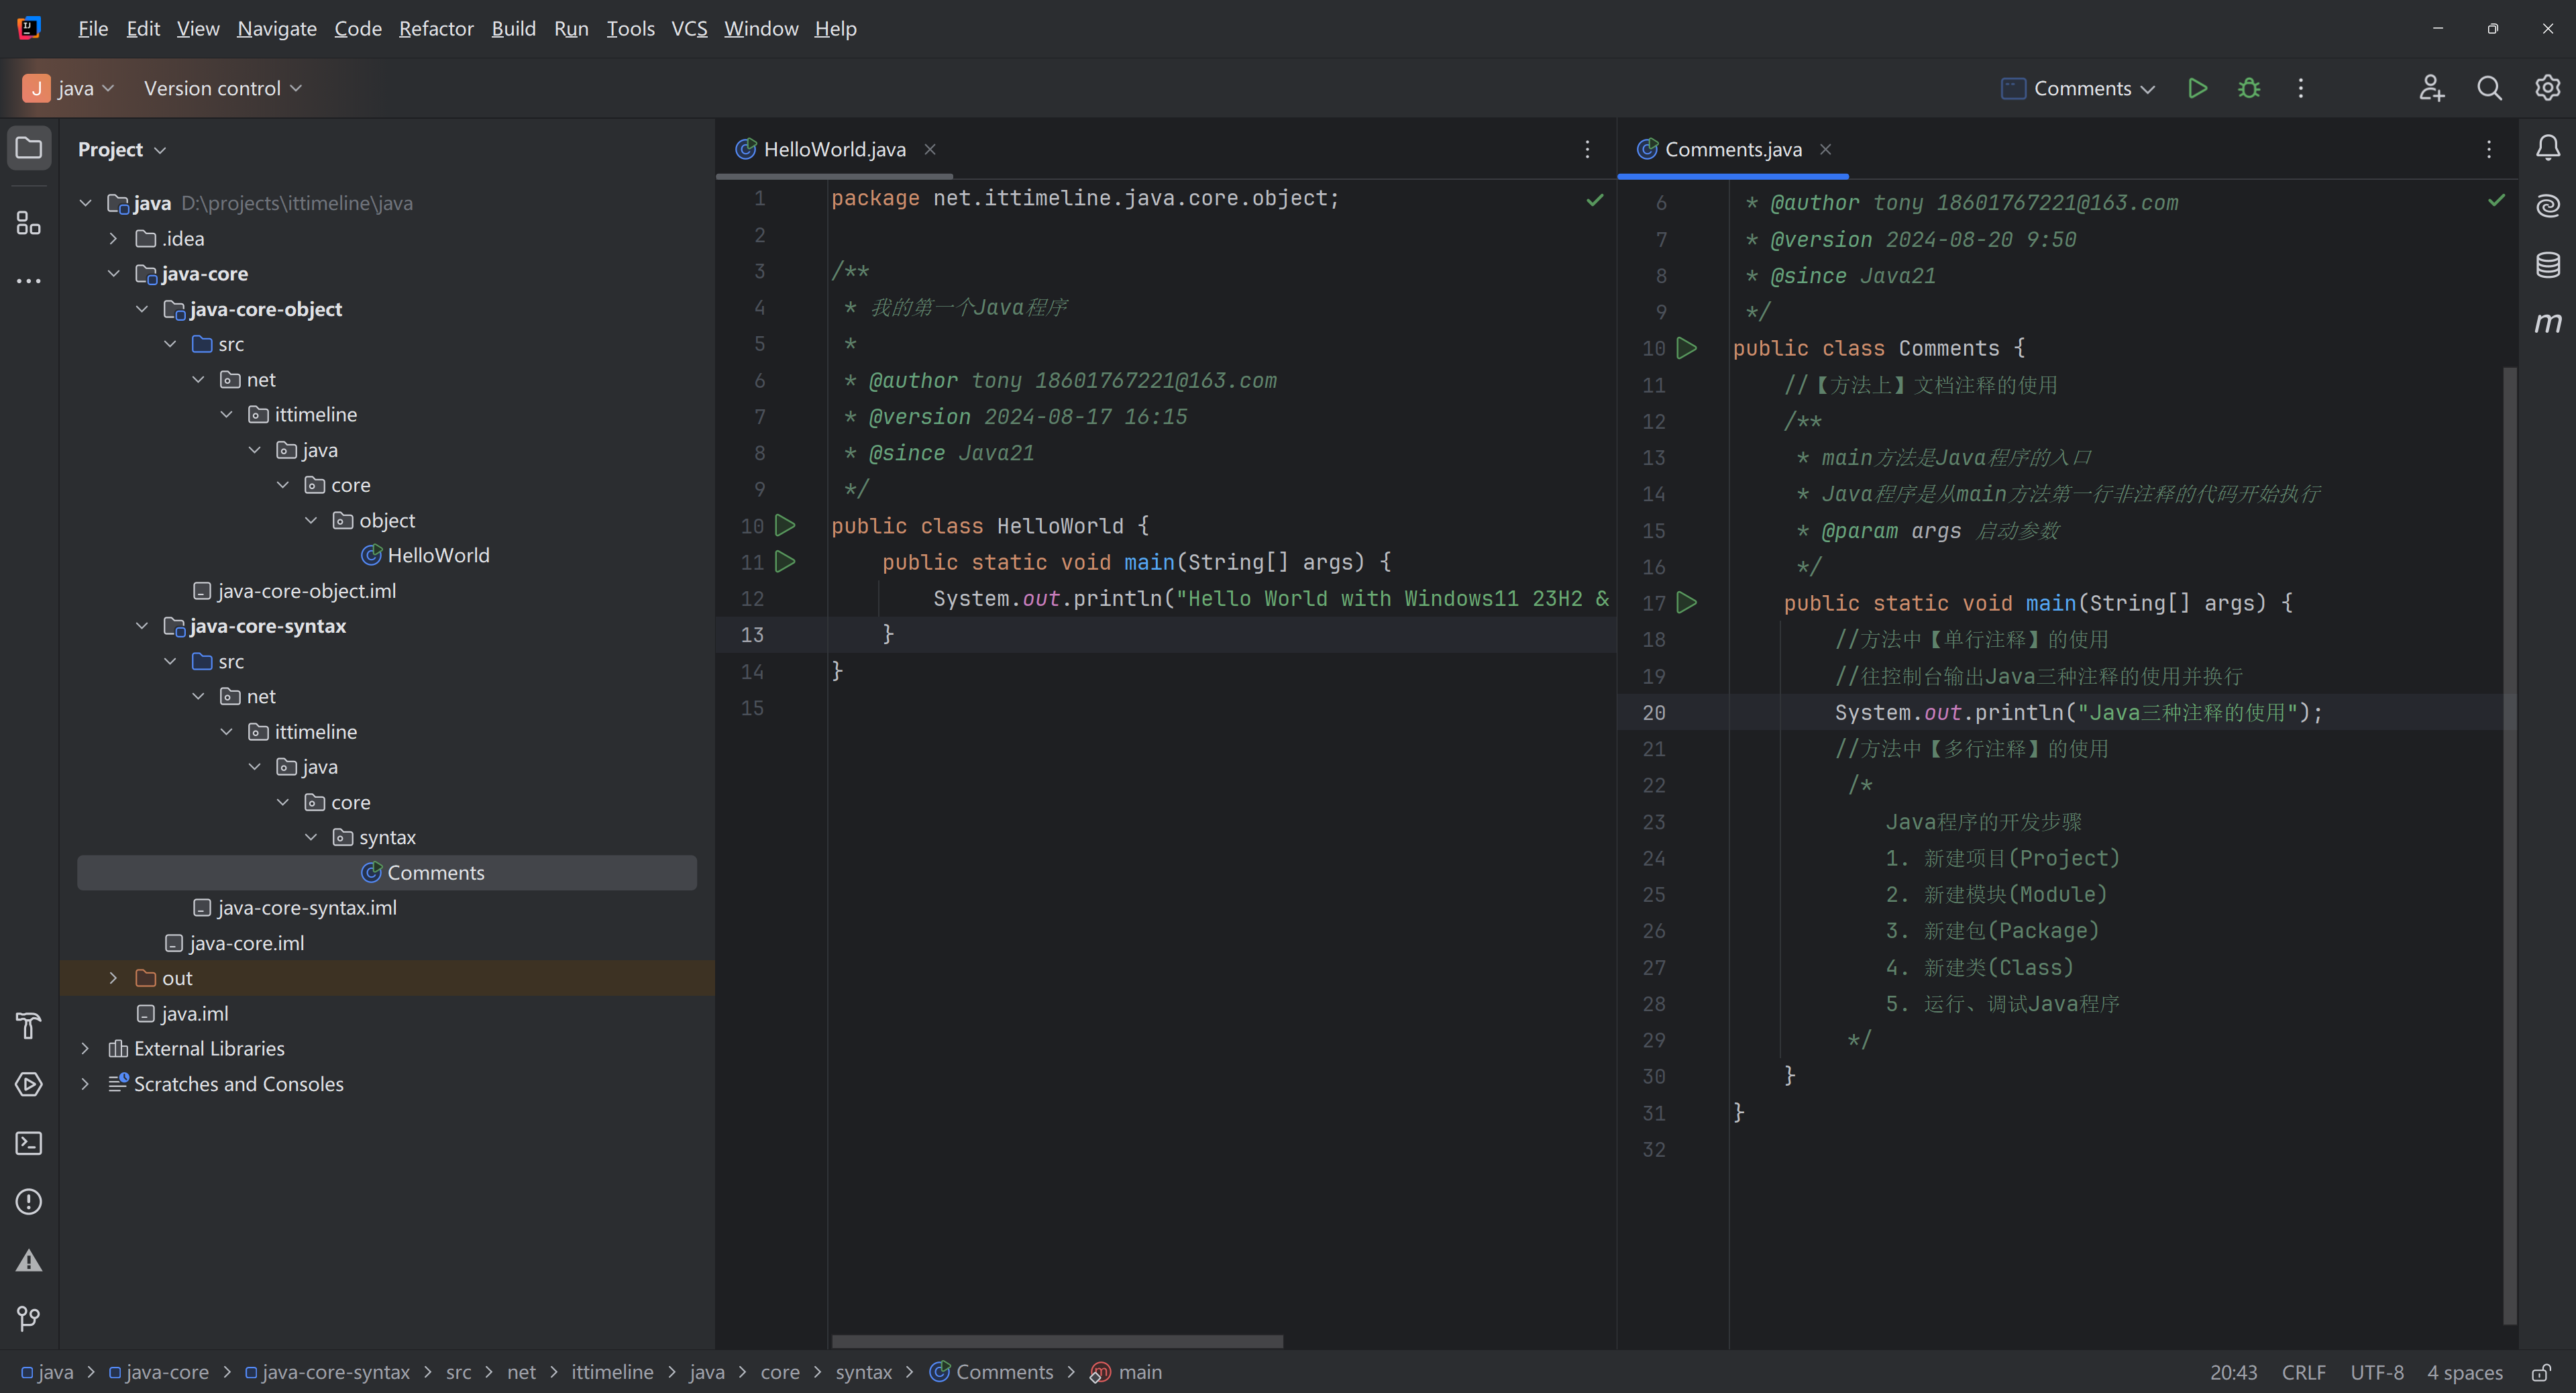Toggle the Project tool window folder button
Image resolution: width=2576 pixels, height=1393 pixels.
pos(29,148)
